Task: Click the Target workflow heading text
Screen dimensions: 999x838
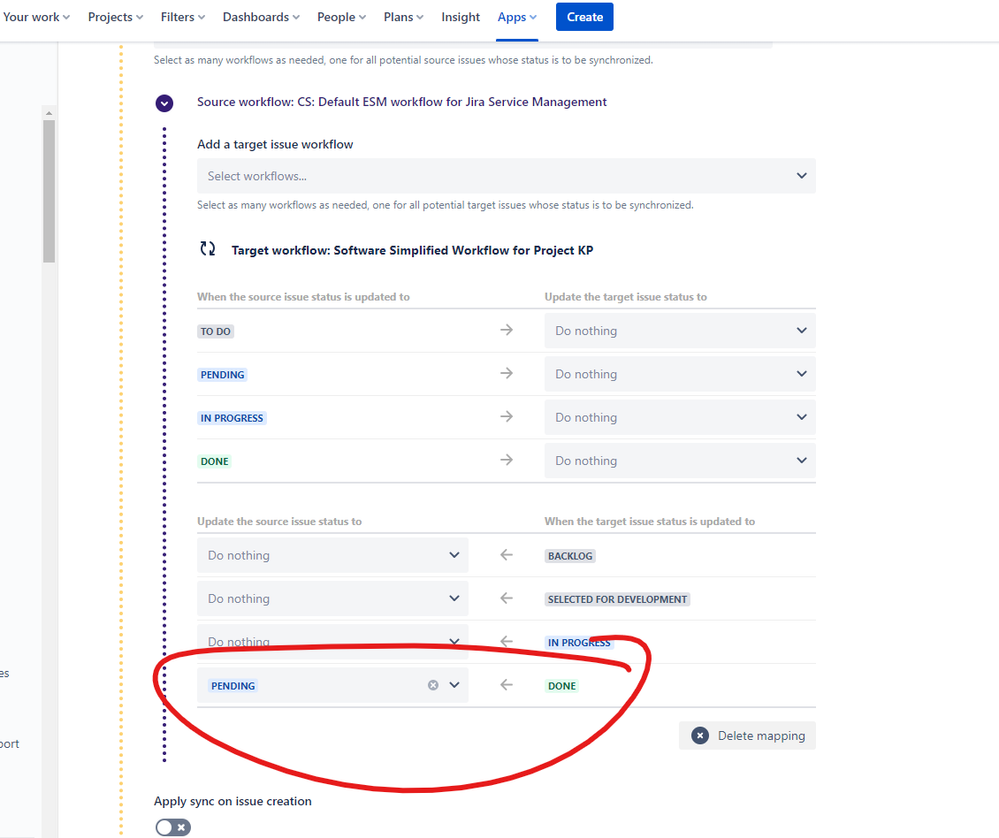Action: click(x=412, y=250)
